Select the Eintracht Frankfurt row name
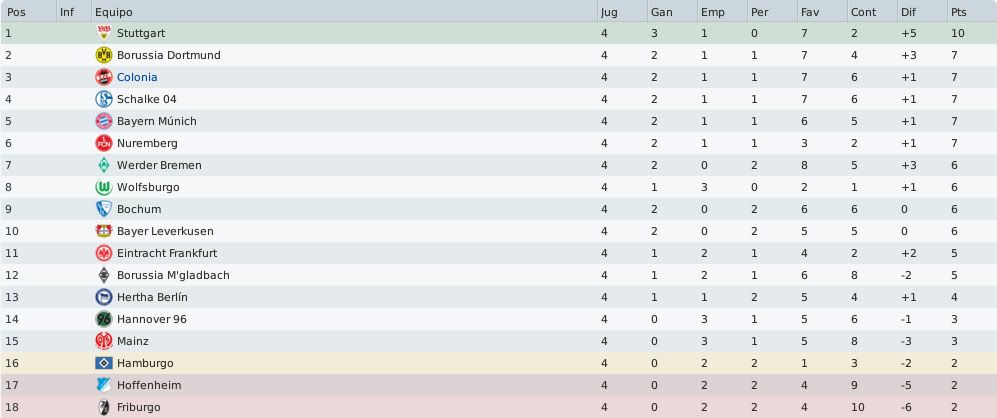997x418 pixels. (167, 253)
